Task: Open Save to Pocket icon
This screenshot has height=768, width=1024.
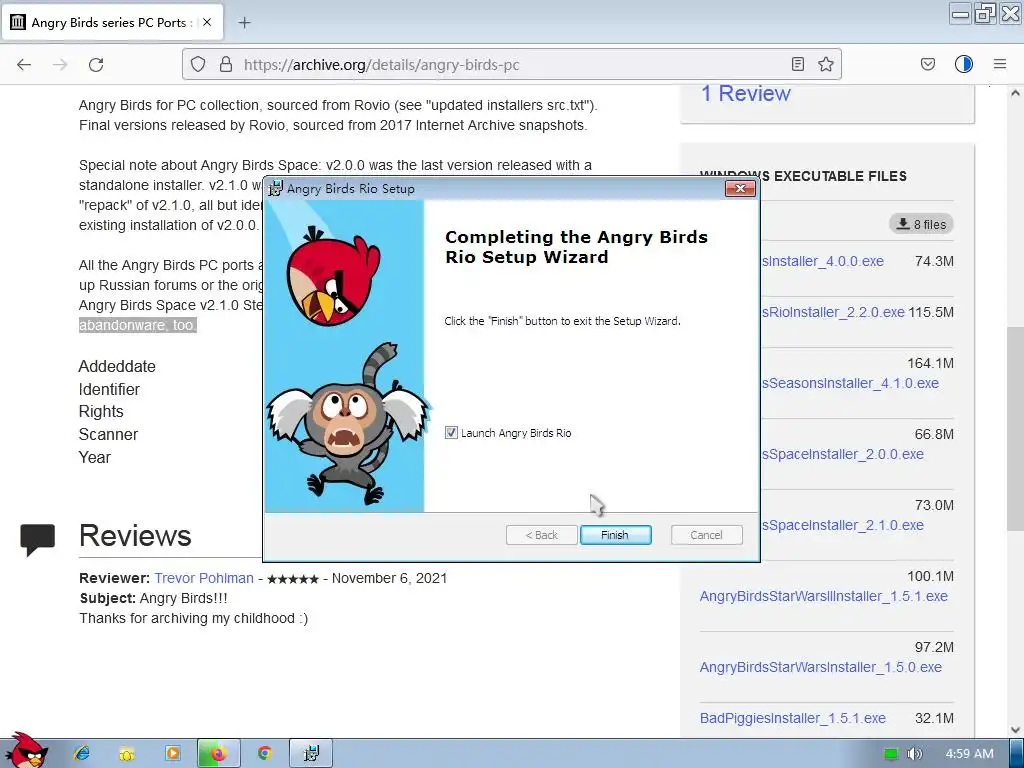Action: pos(927,64)
